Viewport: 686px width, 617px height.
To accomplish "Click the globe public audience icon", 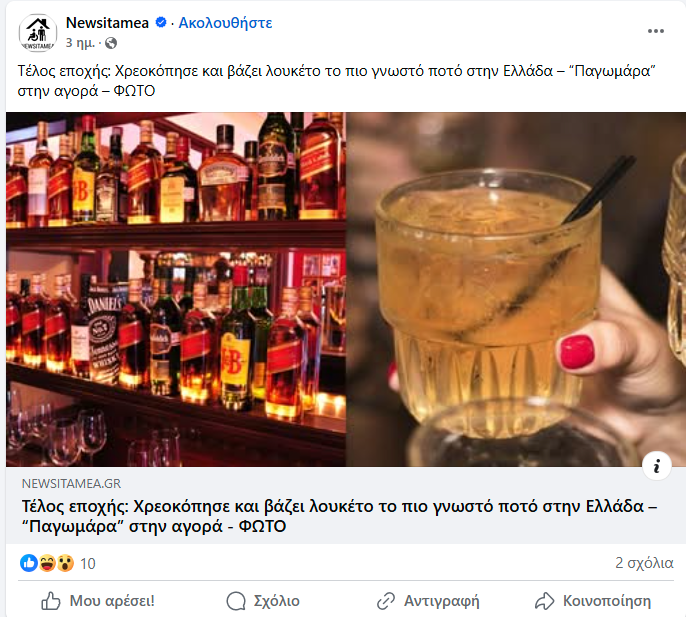I will pos(111,43).
